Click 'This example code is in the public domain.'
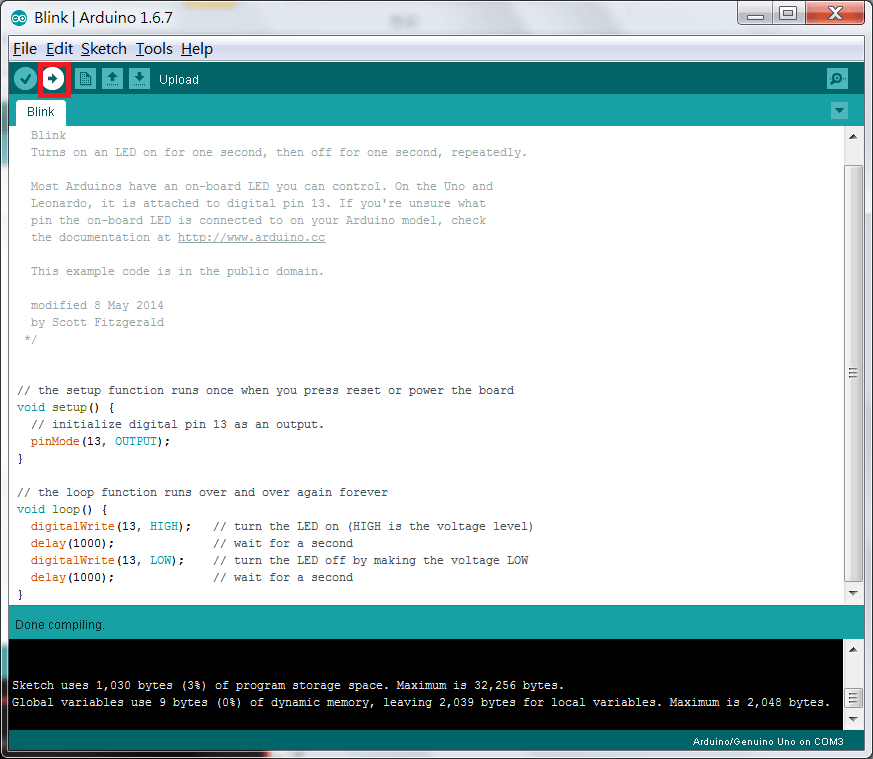The width and height of the screenshot is (873, 759). 177,272
